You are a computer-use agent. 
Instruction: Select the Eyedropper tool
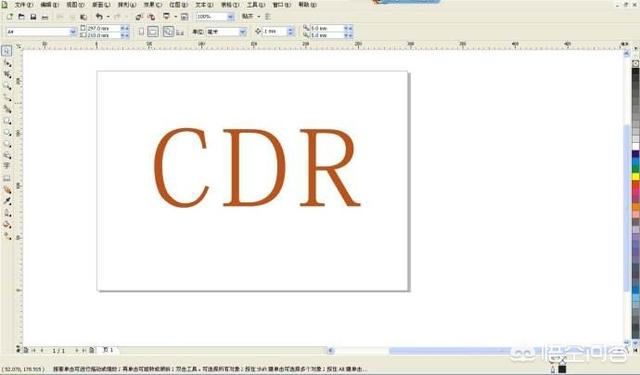click(7, 201)
